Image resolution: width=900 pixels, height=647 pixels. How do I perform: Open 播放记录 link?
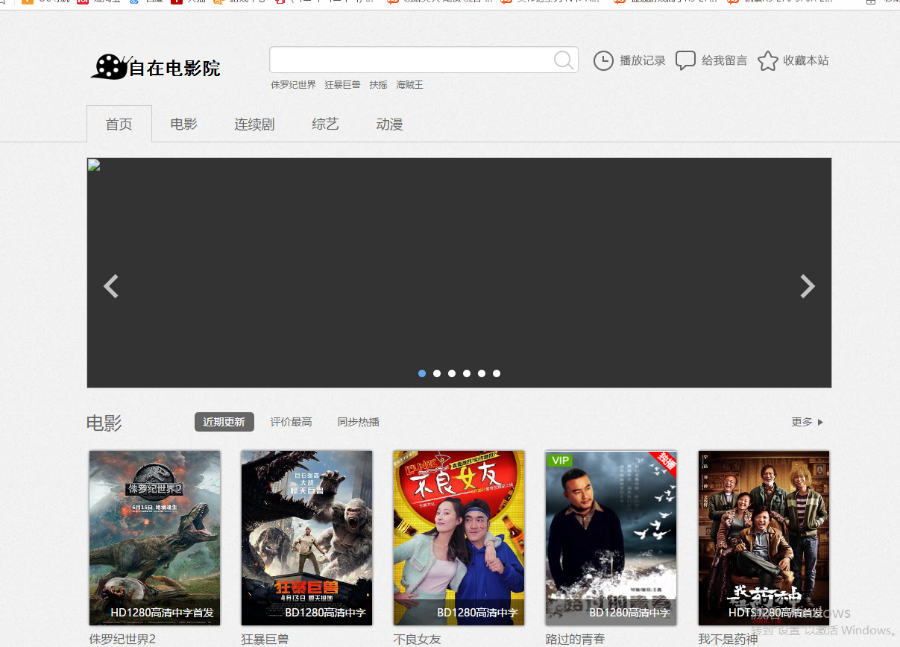point(642,60)
